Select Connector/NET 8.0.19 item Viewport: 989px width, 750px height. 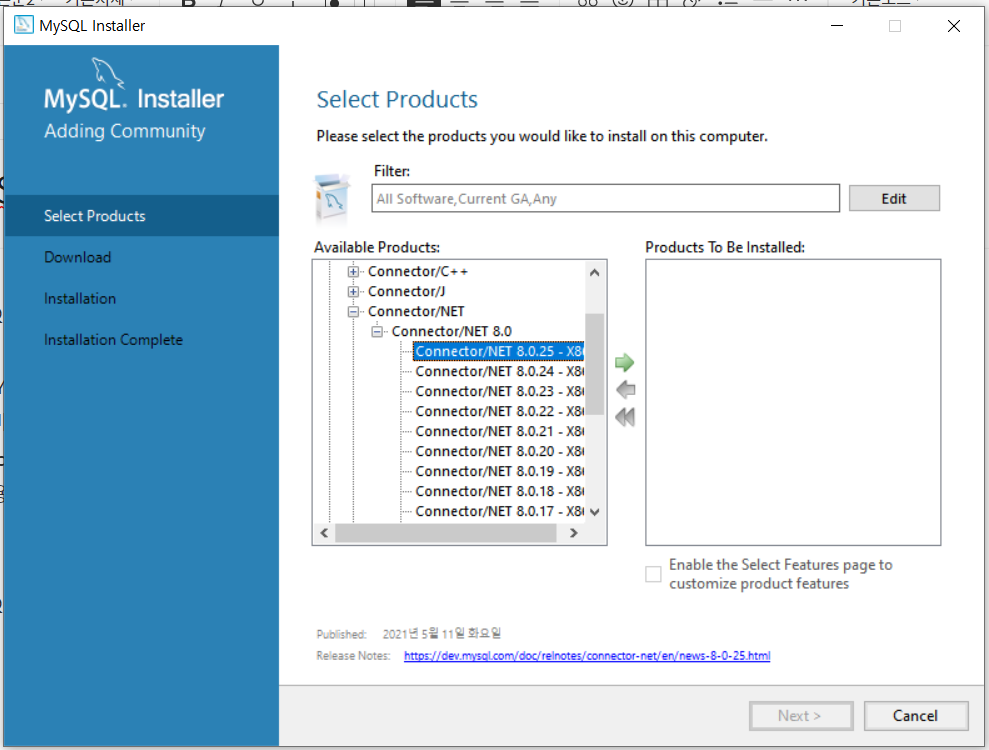[498, 471]
